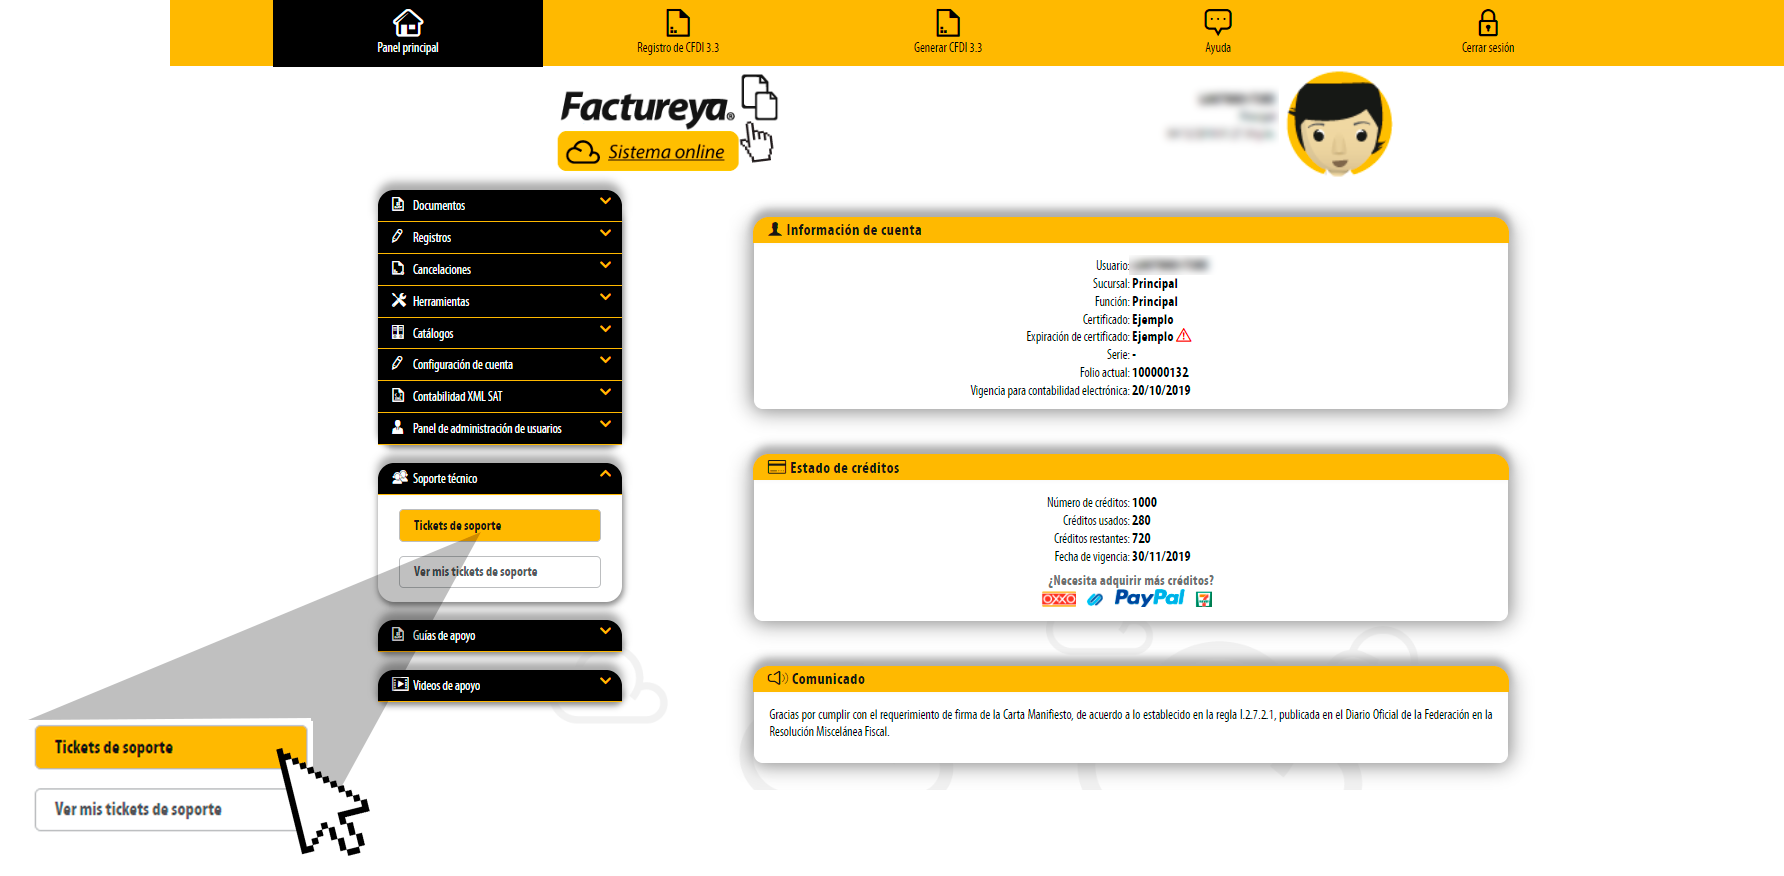Open Configuración de cuenta menu item
1784x876 pixels.
click(x=500, y=364)
